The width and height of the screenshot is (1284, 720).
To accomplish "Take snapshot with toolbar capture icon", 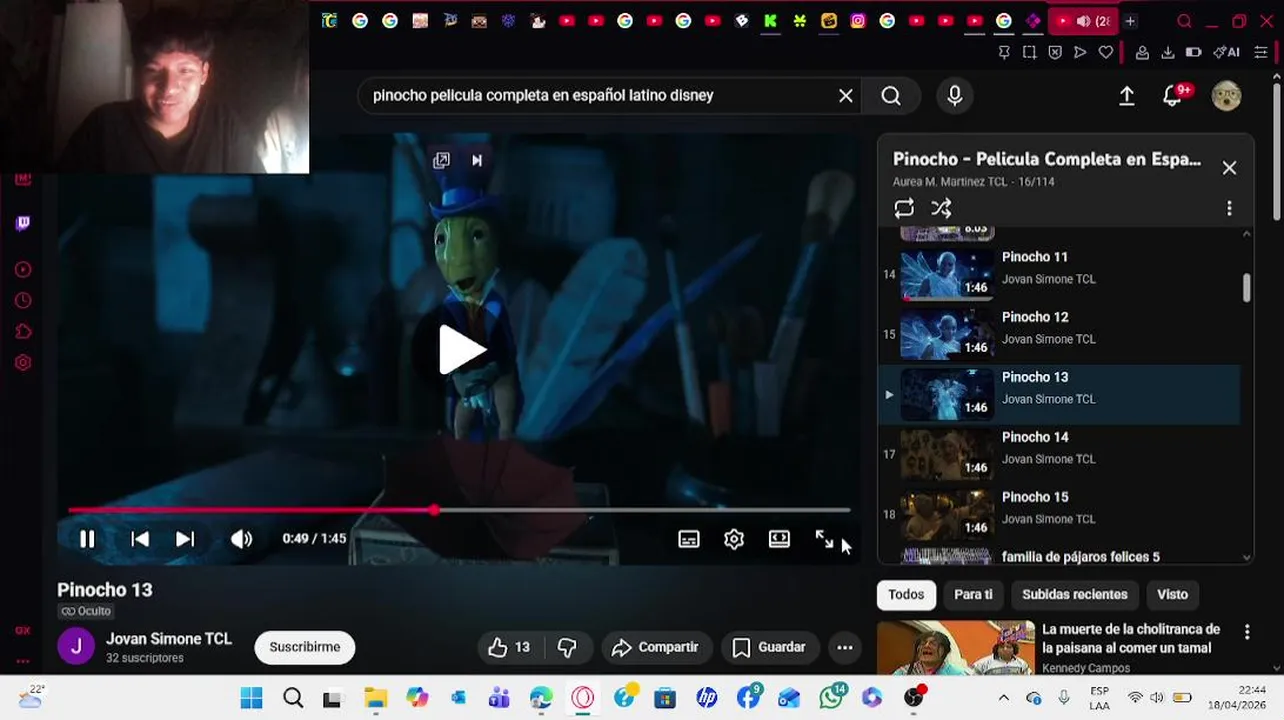I will tap(1029, 52).
